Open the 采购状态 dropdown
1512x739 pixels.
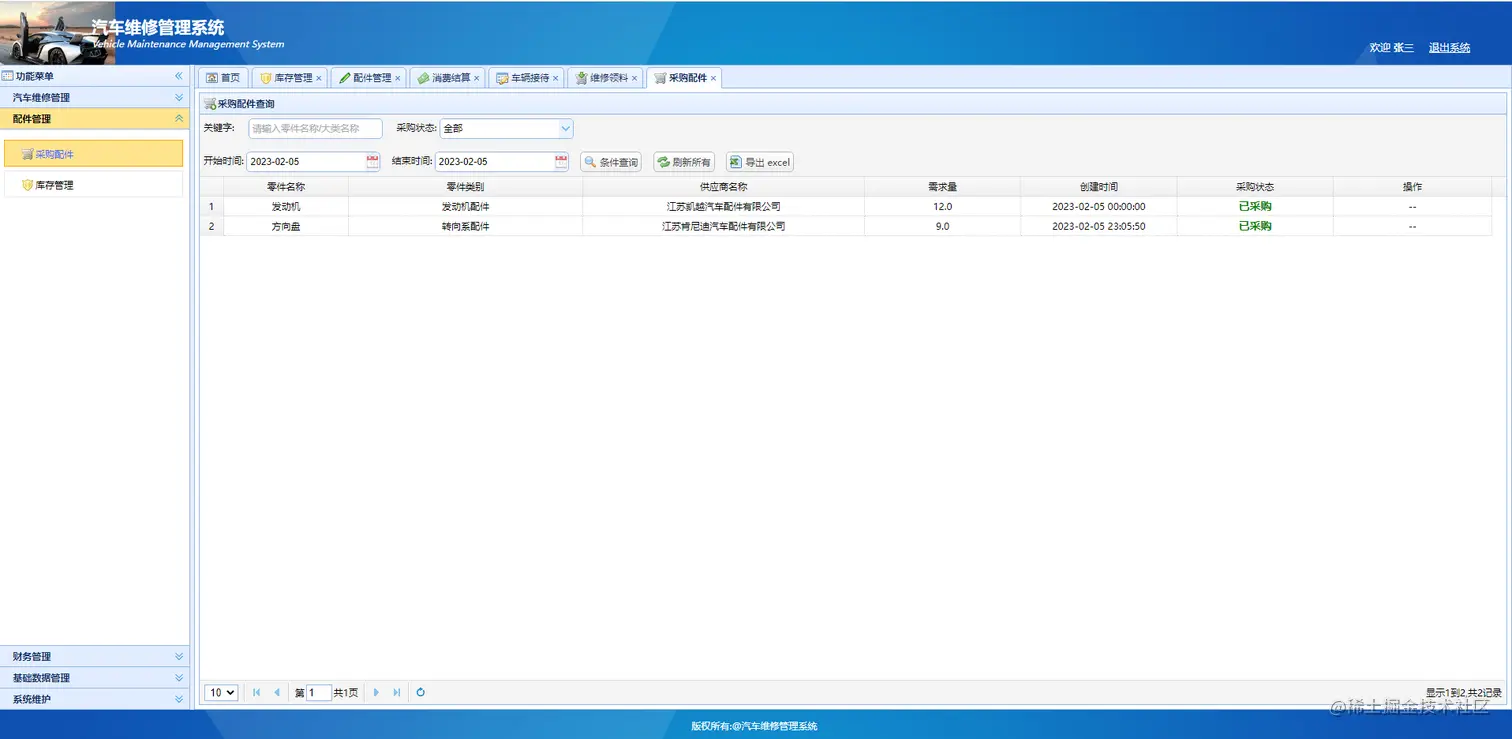[565, 128]
